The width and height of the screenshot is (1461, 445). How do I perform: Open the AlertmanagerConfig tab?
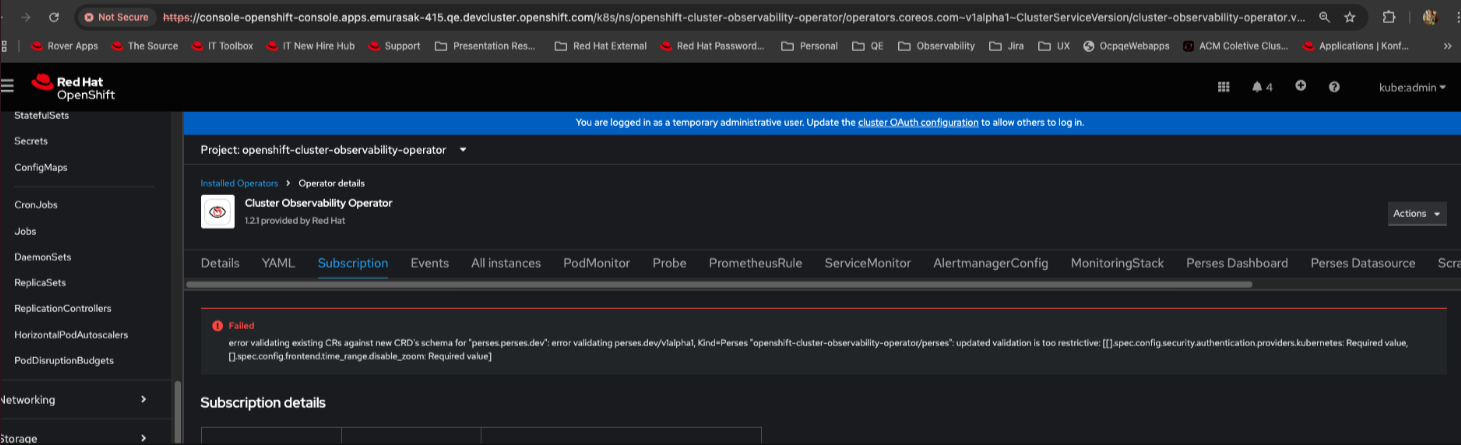[991, 263]
